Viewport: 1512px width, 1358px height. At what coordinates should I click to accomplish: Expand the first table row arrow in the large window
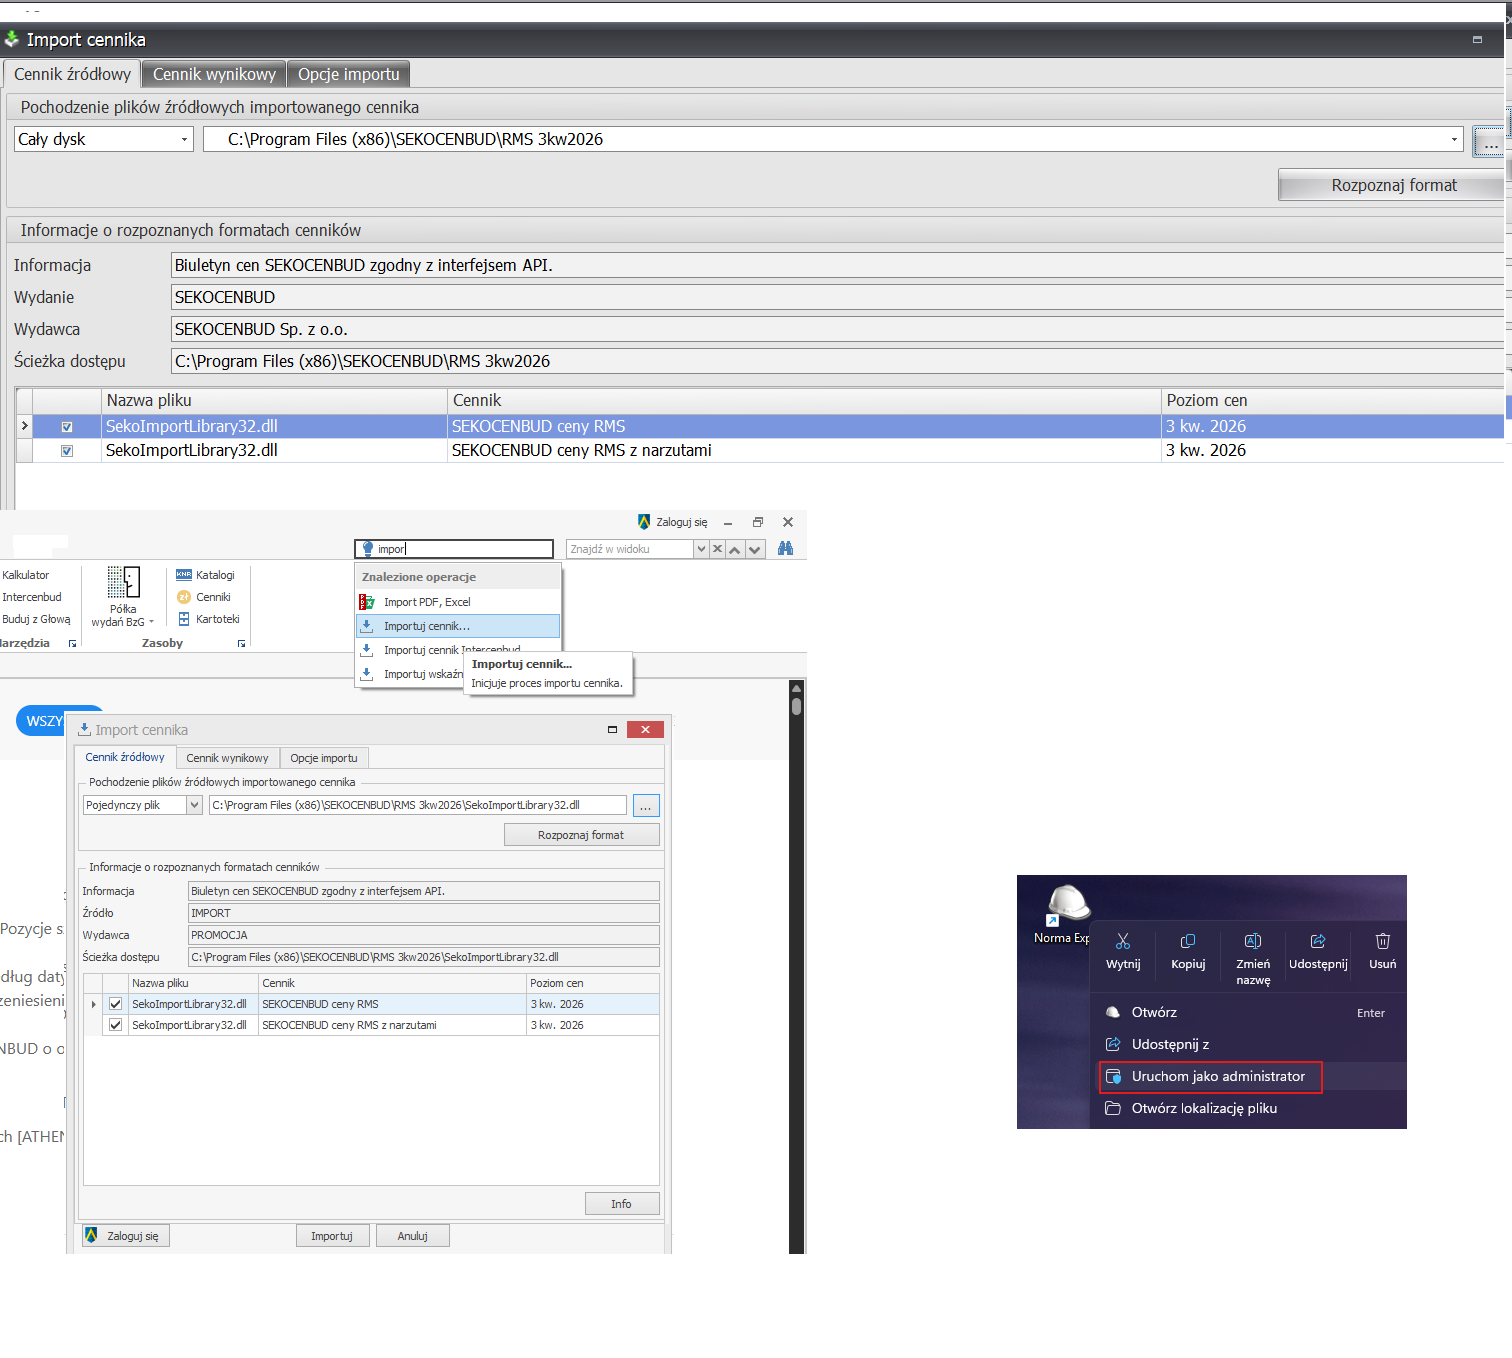click(24, 427)
